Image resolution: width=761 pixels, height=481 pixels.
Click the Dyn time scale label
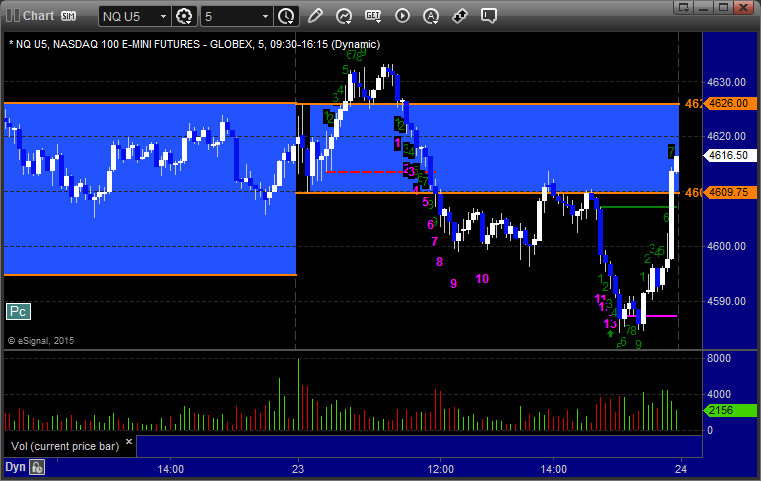pos(15,467)
